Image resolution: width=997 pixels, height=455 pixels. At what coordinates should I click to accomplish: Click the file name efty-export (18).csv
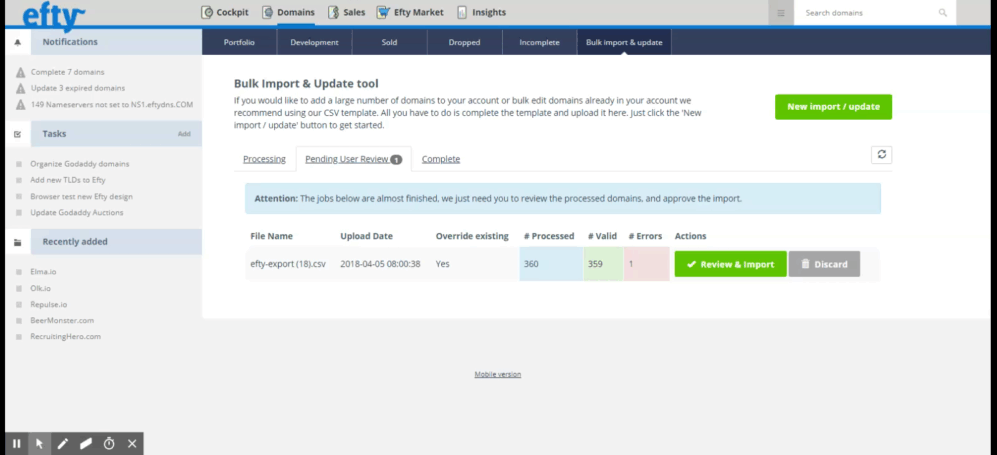[x=288, y=264]
